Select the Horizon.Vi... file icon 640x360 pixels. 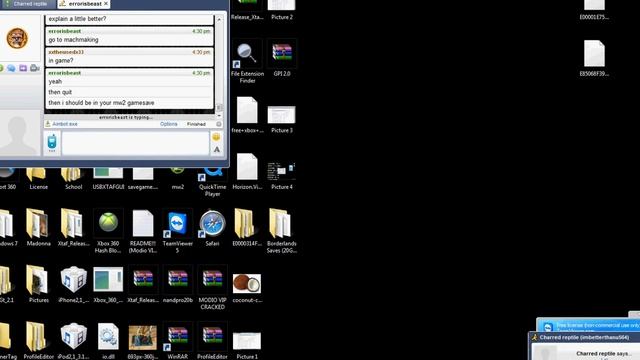pos(247,172)
